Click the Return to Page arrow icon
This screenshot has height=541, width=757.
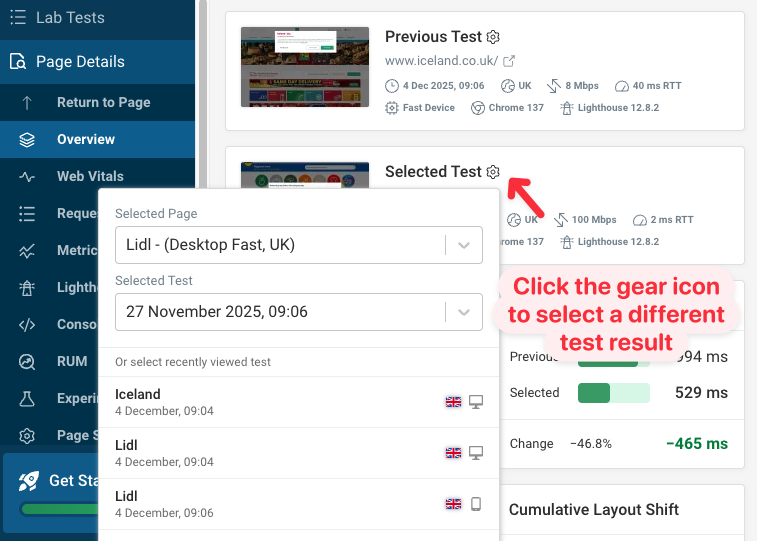click(27, 102)
